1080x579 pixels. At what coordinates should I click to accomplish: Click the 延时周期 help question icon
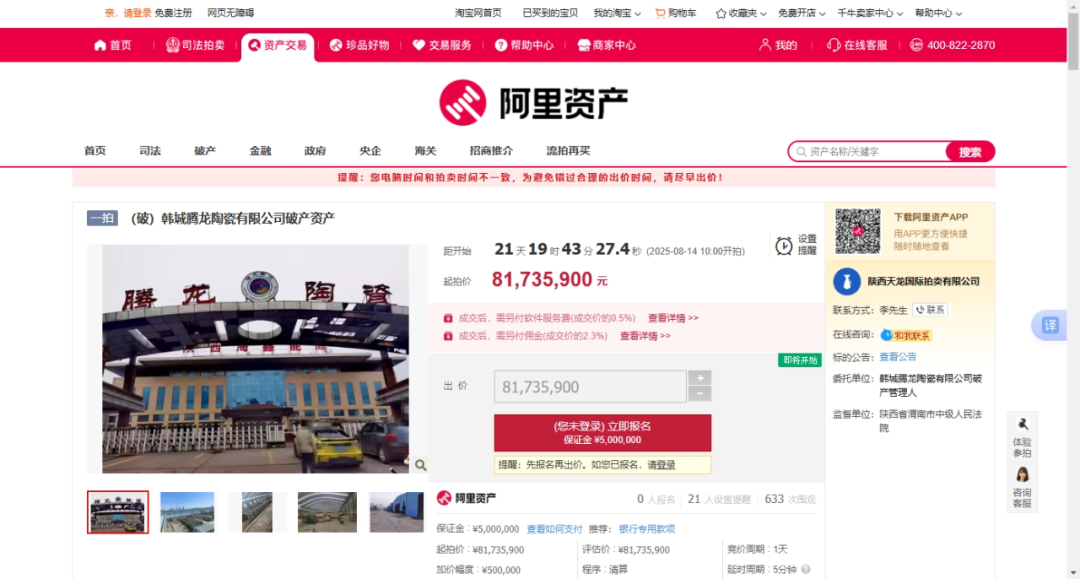tap(806, 569)
